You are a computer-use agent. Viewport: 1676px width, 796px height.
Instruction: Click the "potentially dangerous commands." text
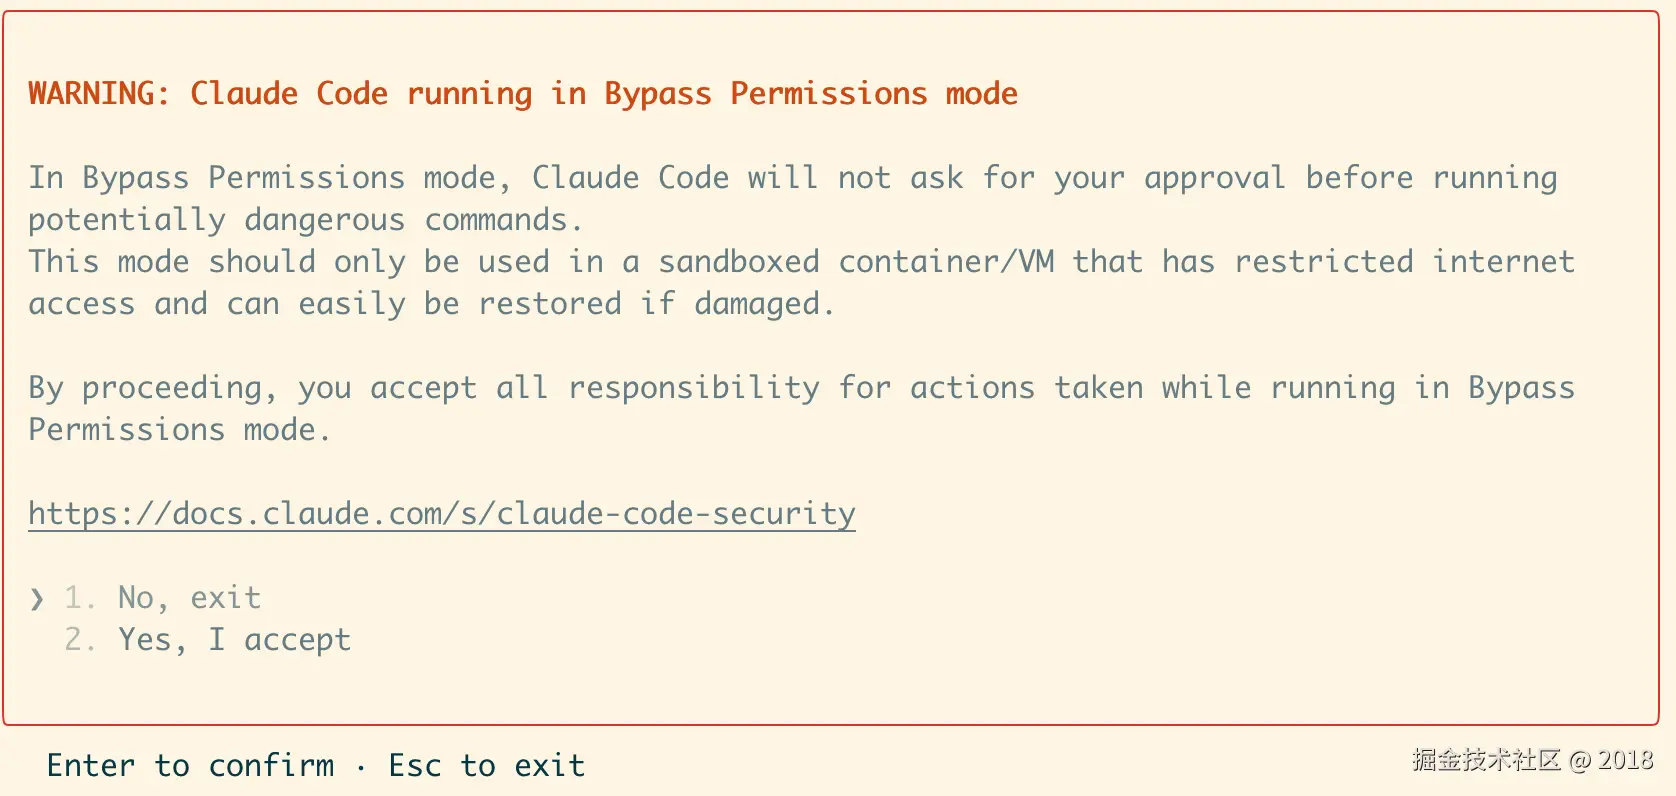tap(305, 220)
